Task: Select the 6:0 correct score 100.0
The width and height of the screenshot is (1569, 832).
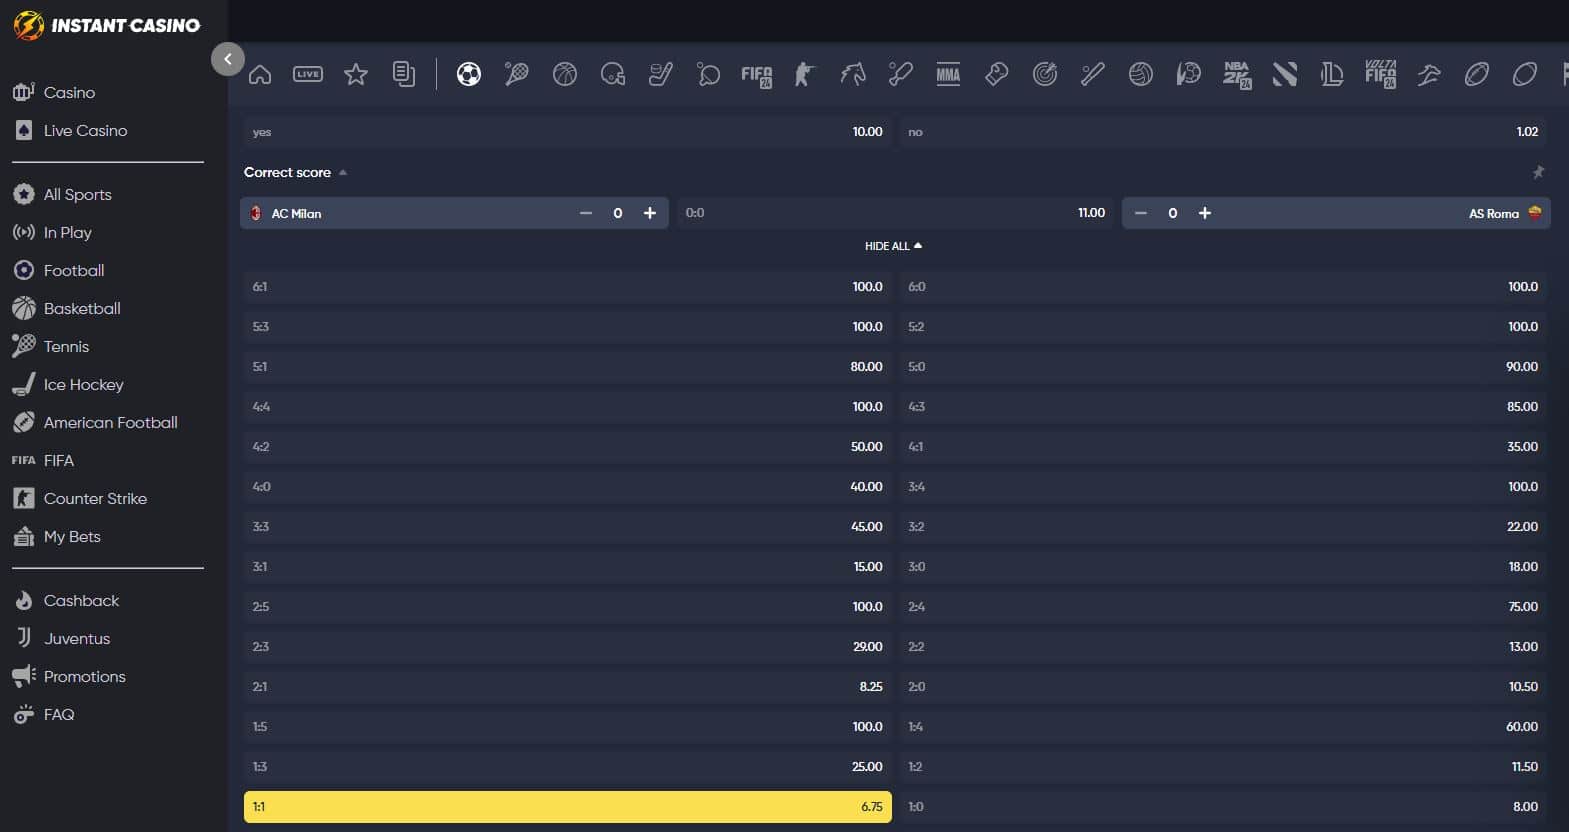Action: coord(1223,287)
